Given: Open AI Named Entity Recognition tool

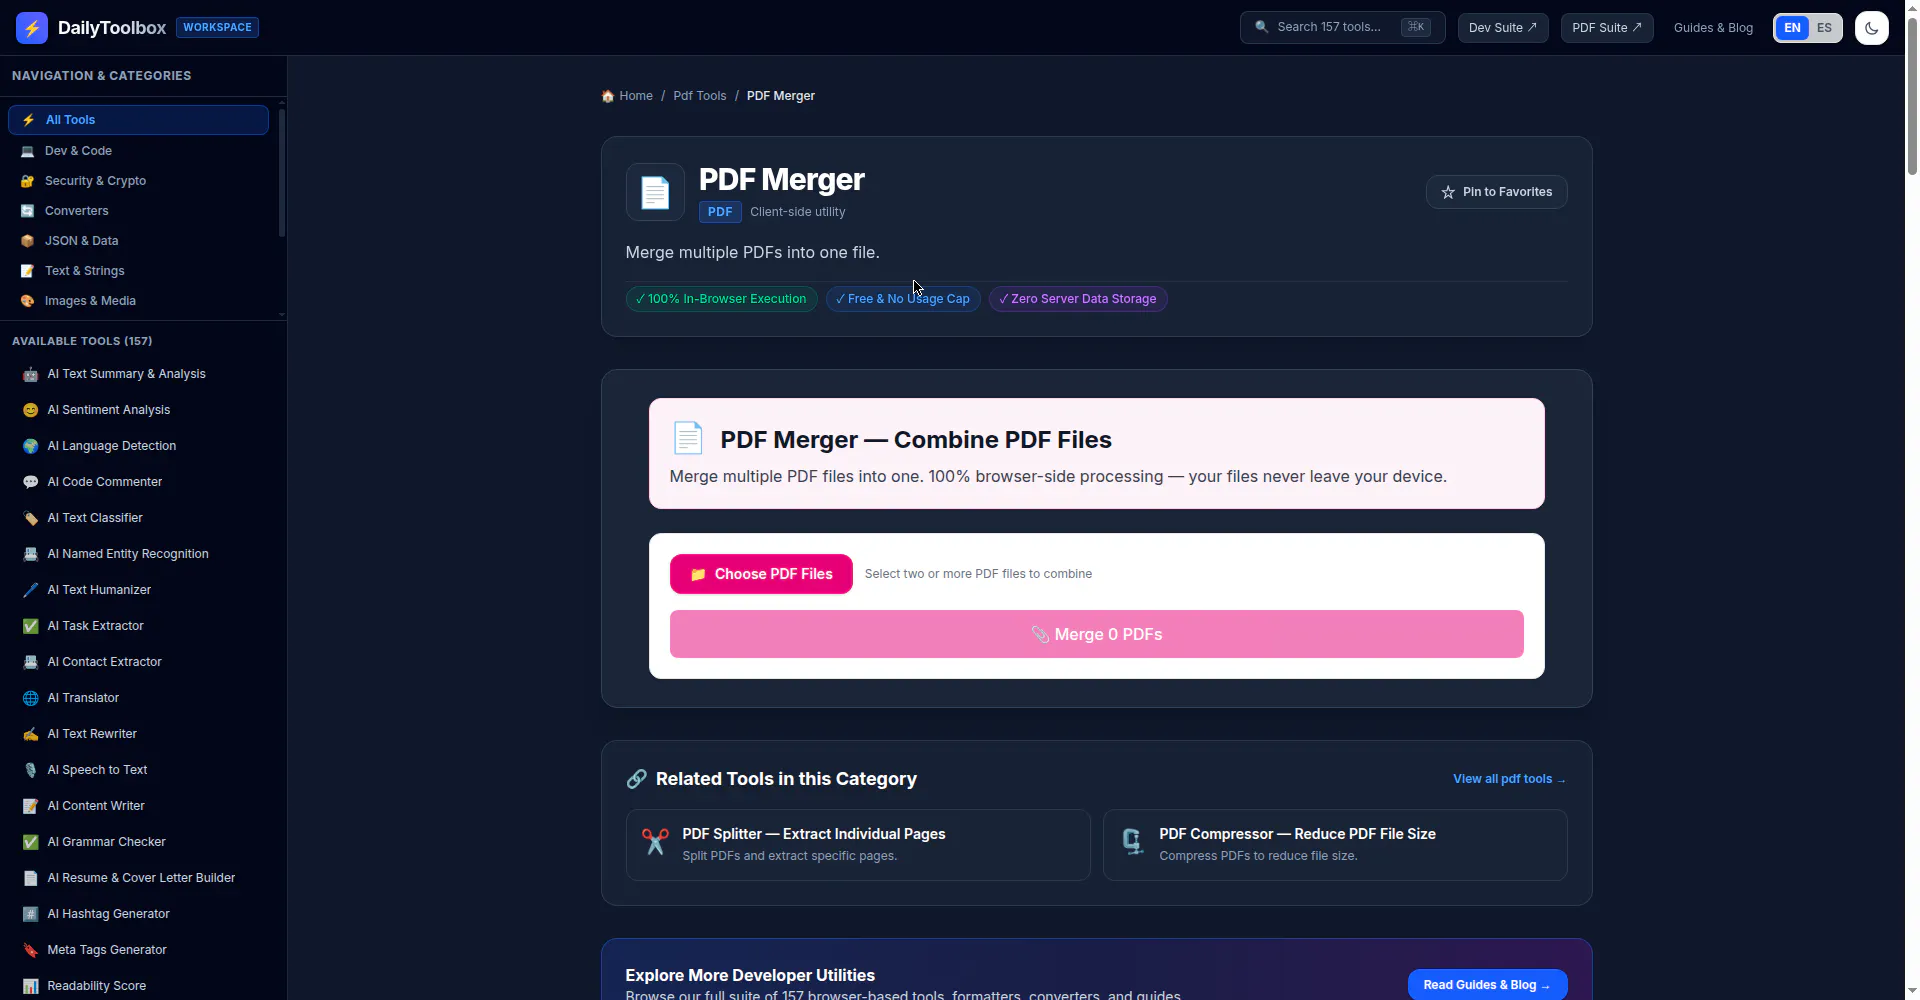Looking at the screenshot, I should click(140, 554).
